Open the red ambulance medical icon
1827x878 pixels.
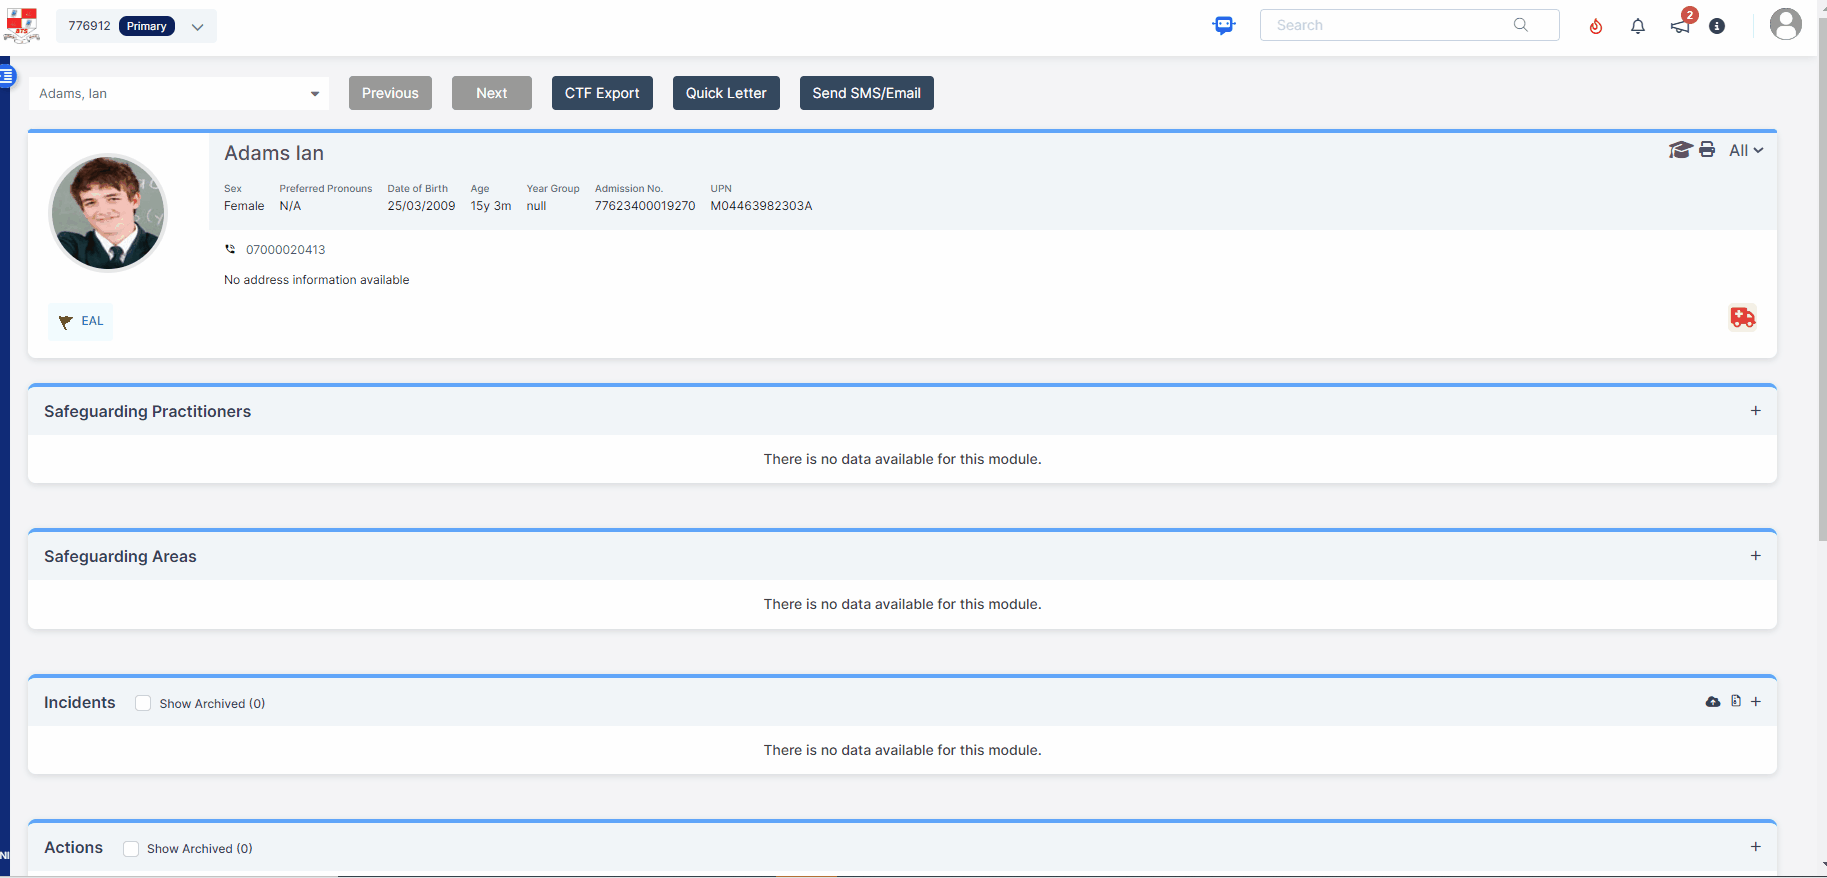pyautogui.click(x=1743, y=317)
